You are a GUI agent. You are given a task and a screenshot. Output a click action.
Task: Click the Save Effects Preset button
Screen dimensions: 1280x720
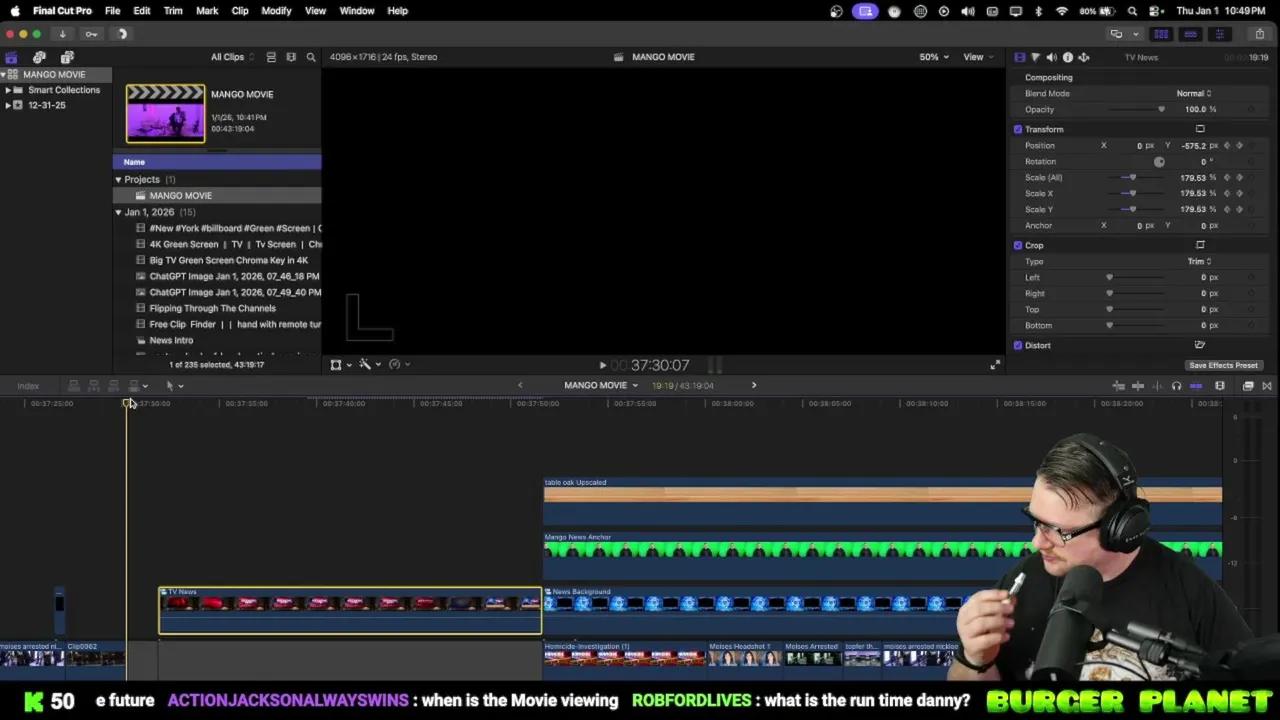[x=1223, y=366]
